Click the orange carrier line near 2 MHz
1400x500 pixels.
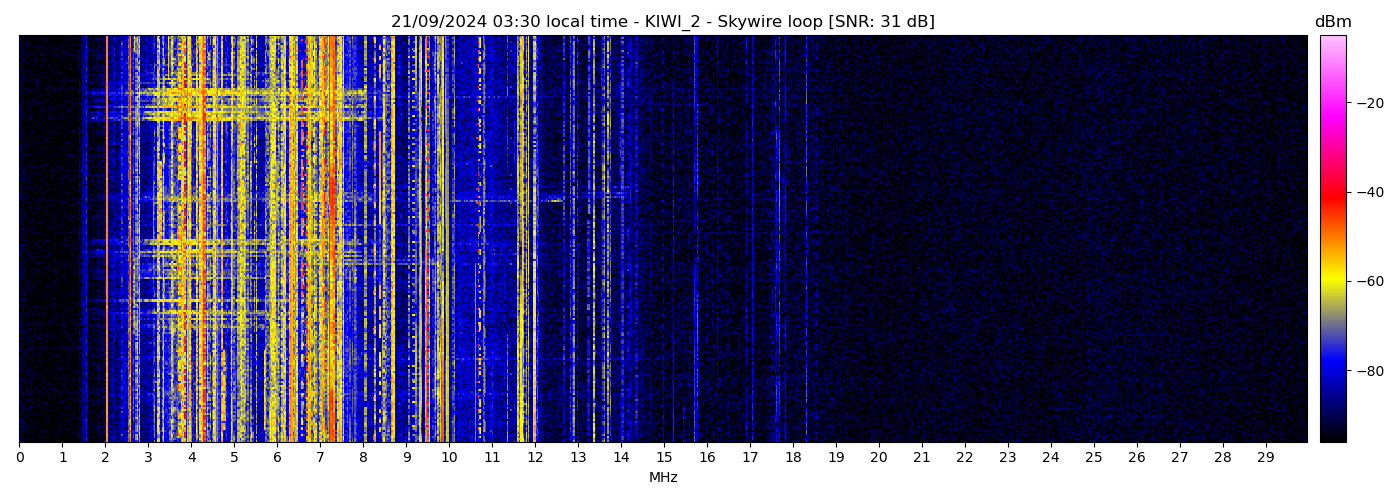coord(107,240)
